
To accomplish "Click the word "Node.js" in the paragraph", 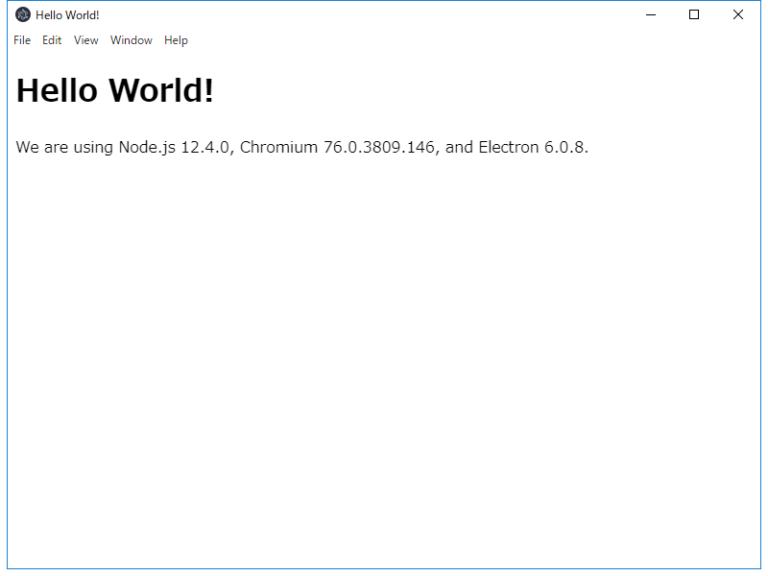I will click(x=147, y=147).
